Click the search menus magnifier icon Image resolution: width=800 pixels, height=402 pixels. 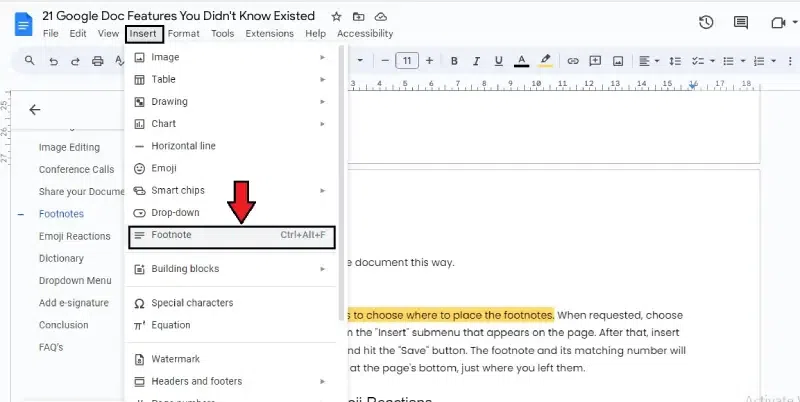30,61
